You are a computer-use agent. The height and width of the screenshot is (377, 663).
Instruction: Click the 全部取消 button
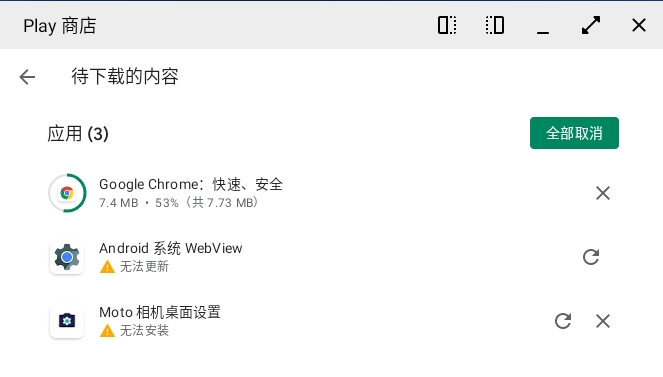coord(574,133)
